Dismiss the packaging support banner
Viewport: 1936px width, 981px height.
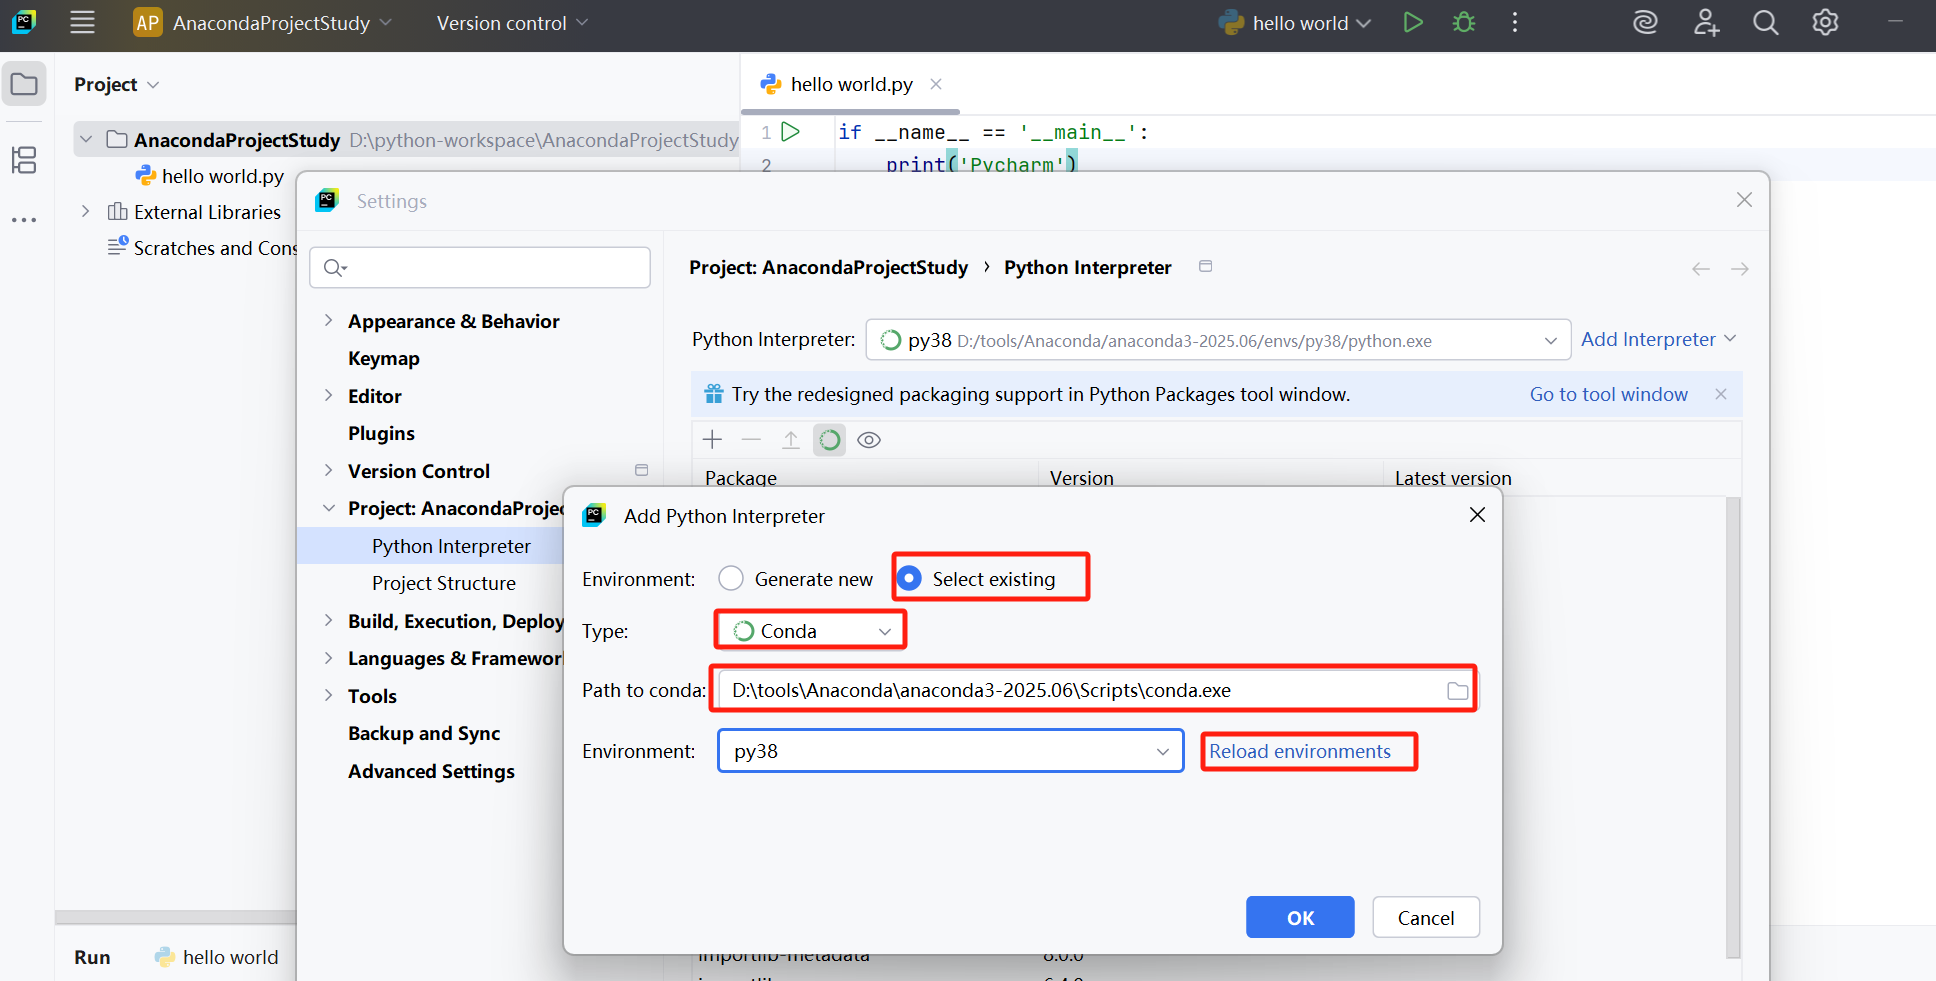click(x=1721, y=394)
